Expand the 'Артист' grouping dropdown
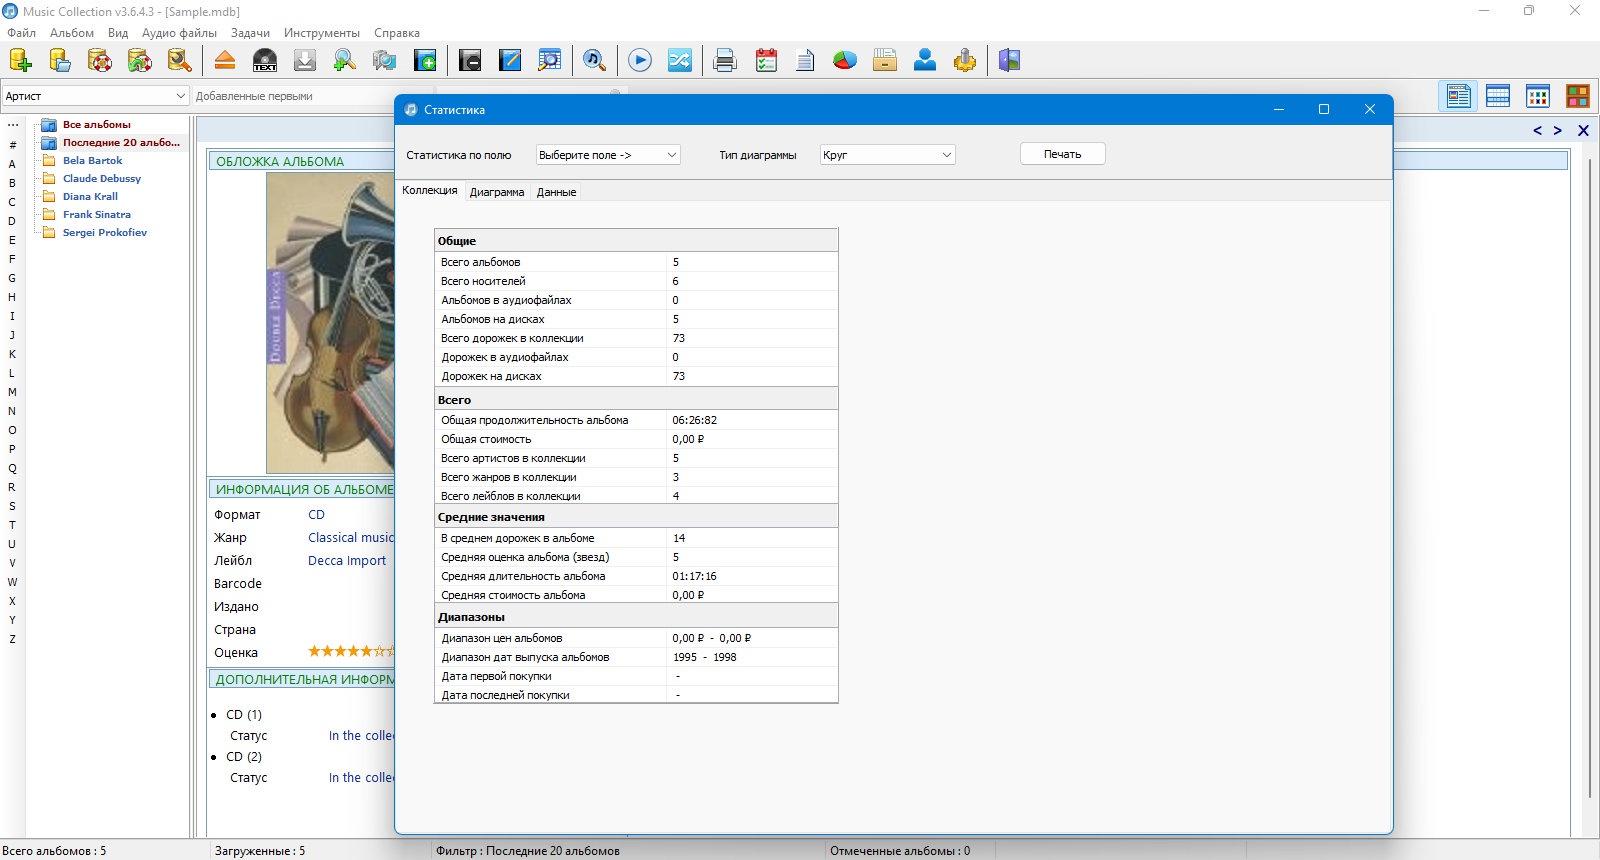The height and width of the screenshot is (860, 1600). (x=95, y=96)
